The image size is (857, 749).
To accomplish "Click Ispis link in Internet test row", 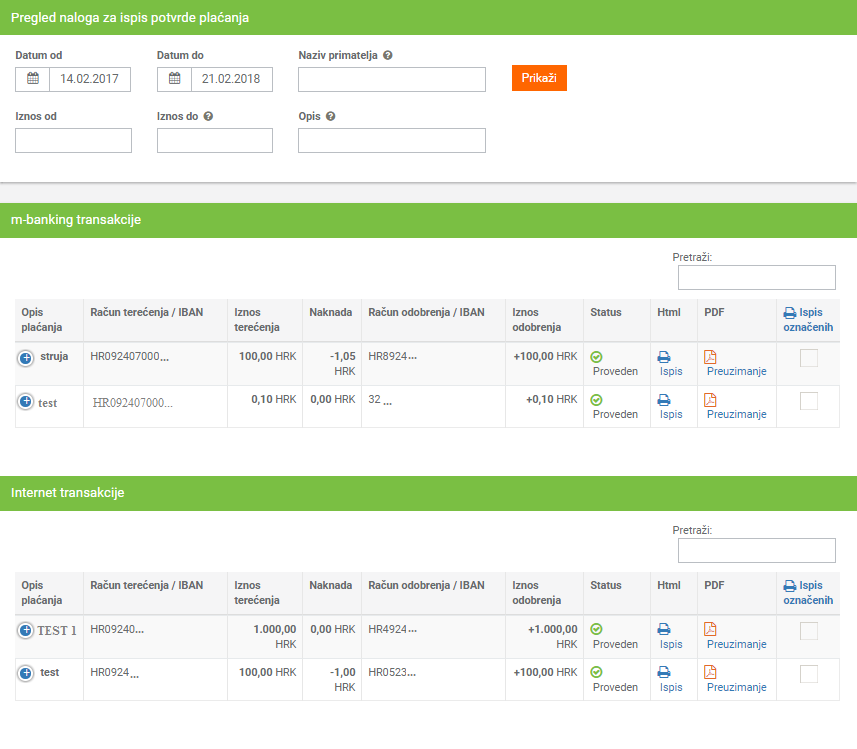I will pyautogui.click(x=671, y=687).
